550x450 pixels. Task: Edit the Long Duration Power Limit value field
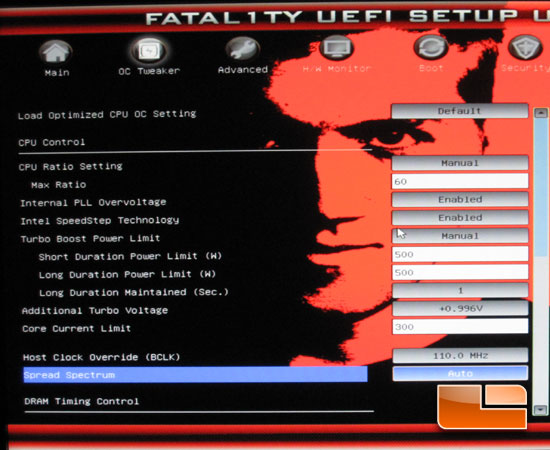460,272
